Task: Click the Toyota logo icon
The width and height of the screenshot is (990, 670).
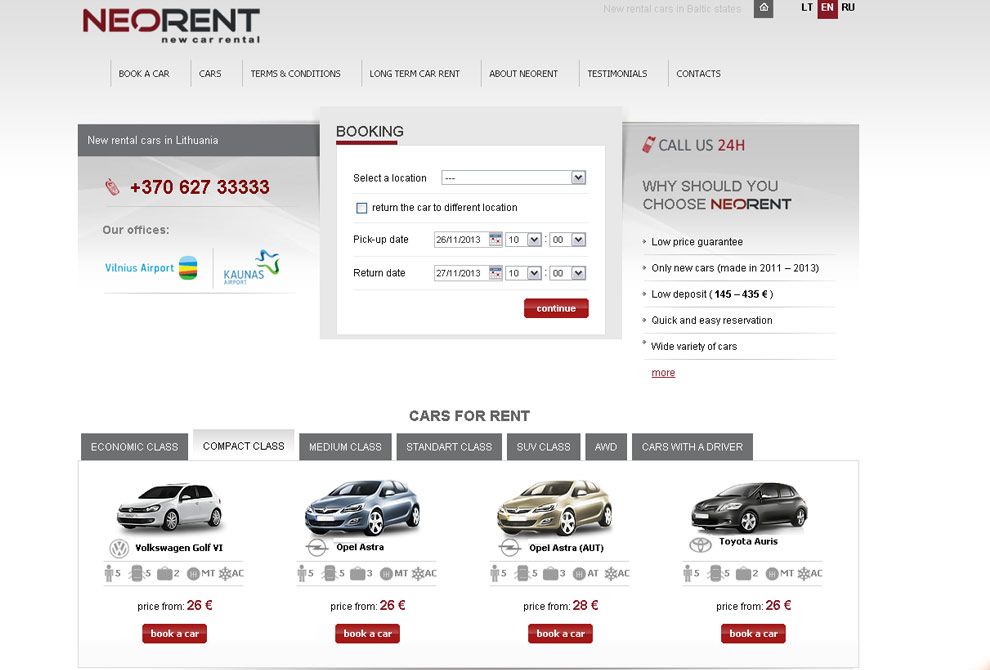Action: tap(700, 544)
